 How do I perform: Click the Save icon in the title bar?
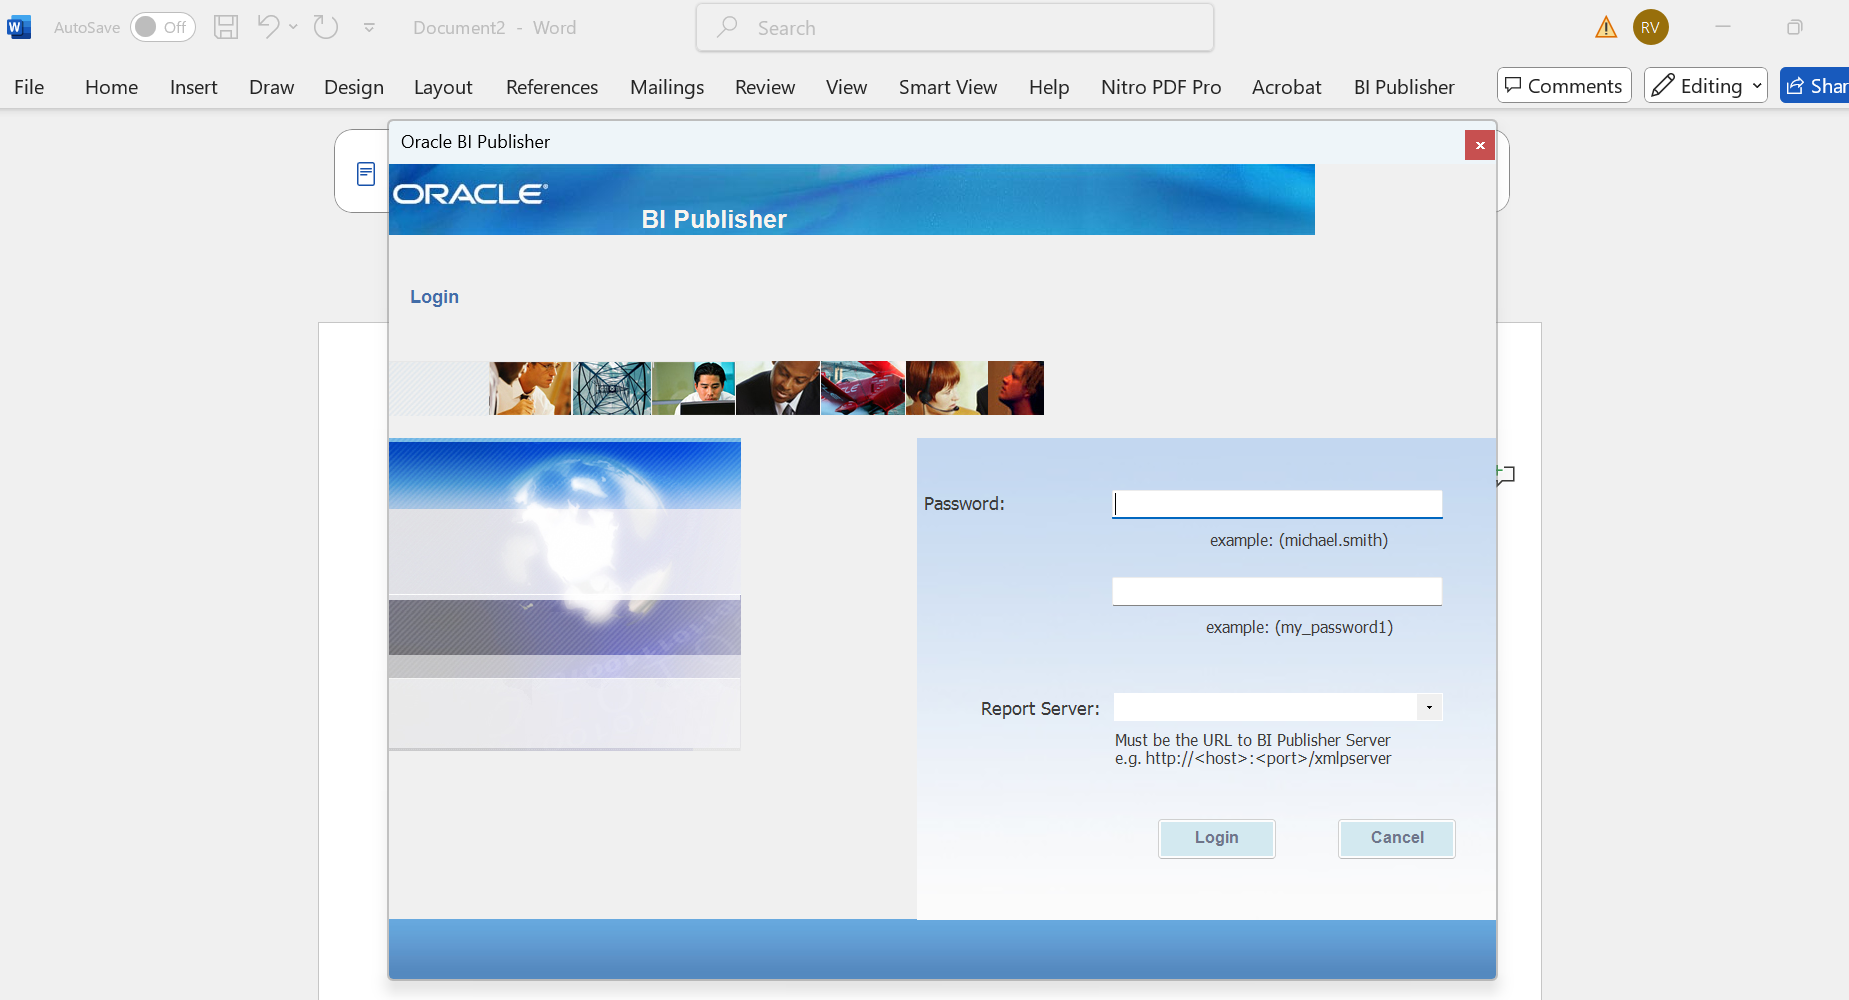pyautogui.click(x=226, y=27)
